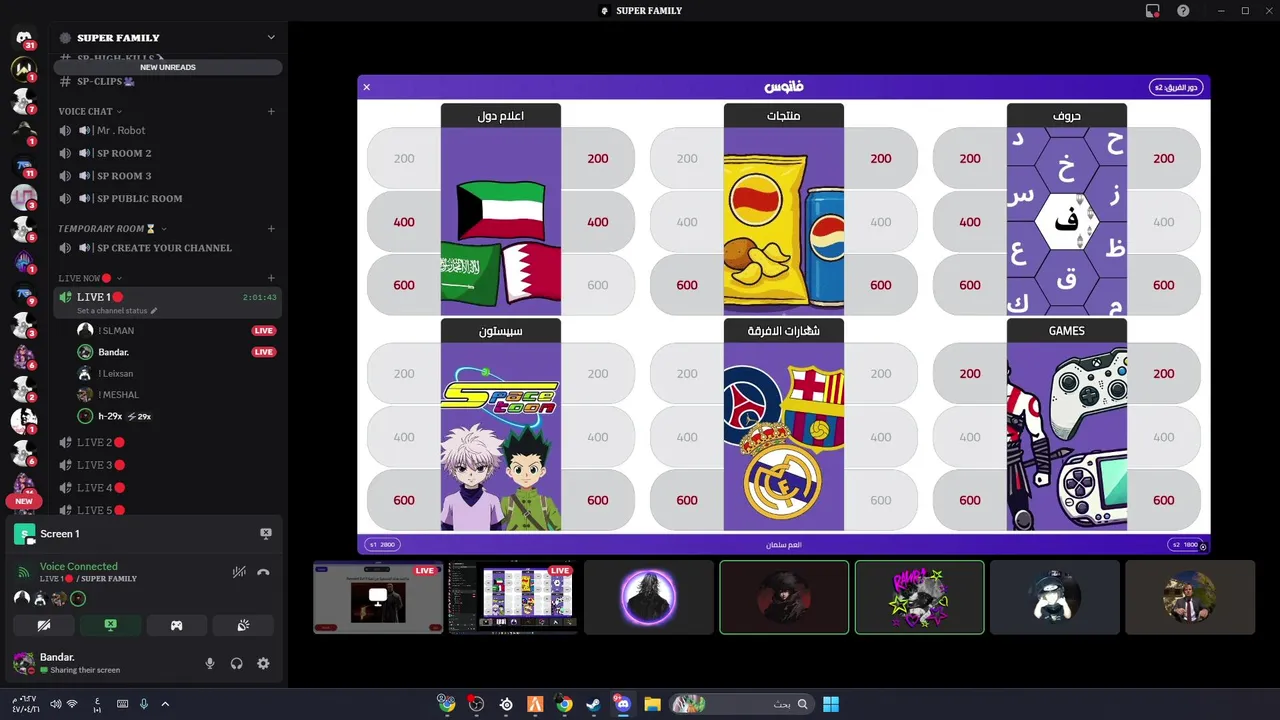This screenshot has height=720, width=1280.
Task: Open File Explorer from the taskbar
Action: click(653, 704)
